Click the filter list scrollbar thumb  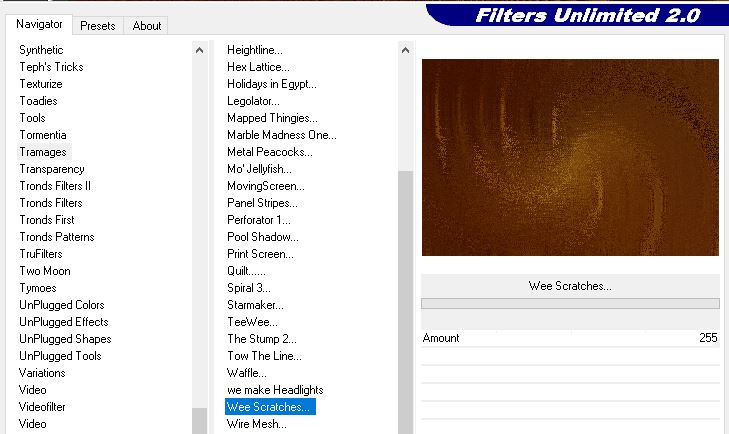[x=405, y=302]
